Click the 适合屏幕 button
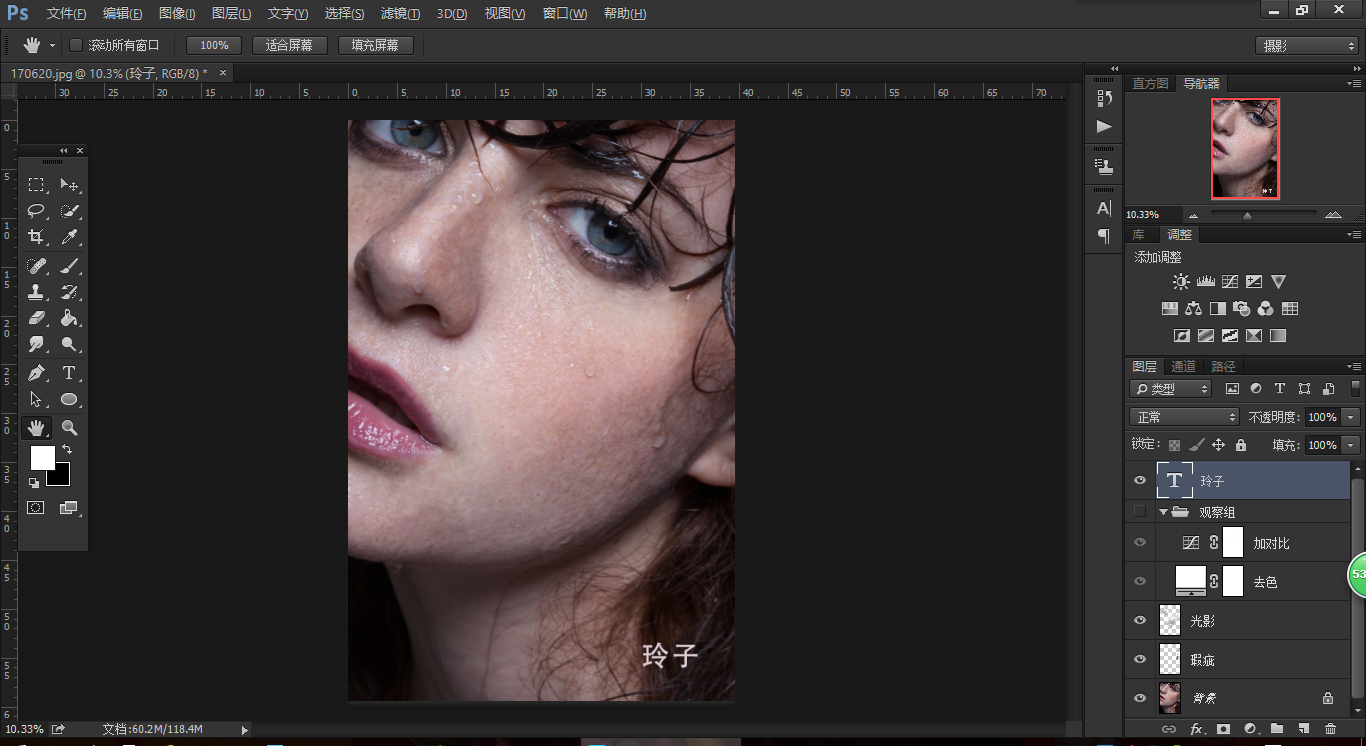The image size is (1366, 746). (290, 45)
